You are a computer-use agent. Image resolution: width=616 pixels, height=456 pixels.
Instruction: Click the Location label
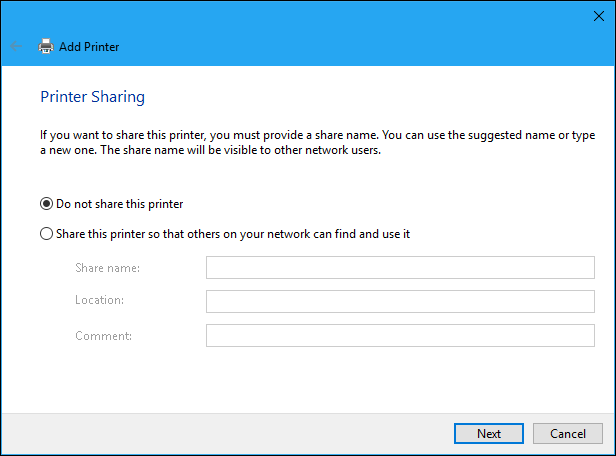99,301
